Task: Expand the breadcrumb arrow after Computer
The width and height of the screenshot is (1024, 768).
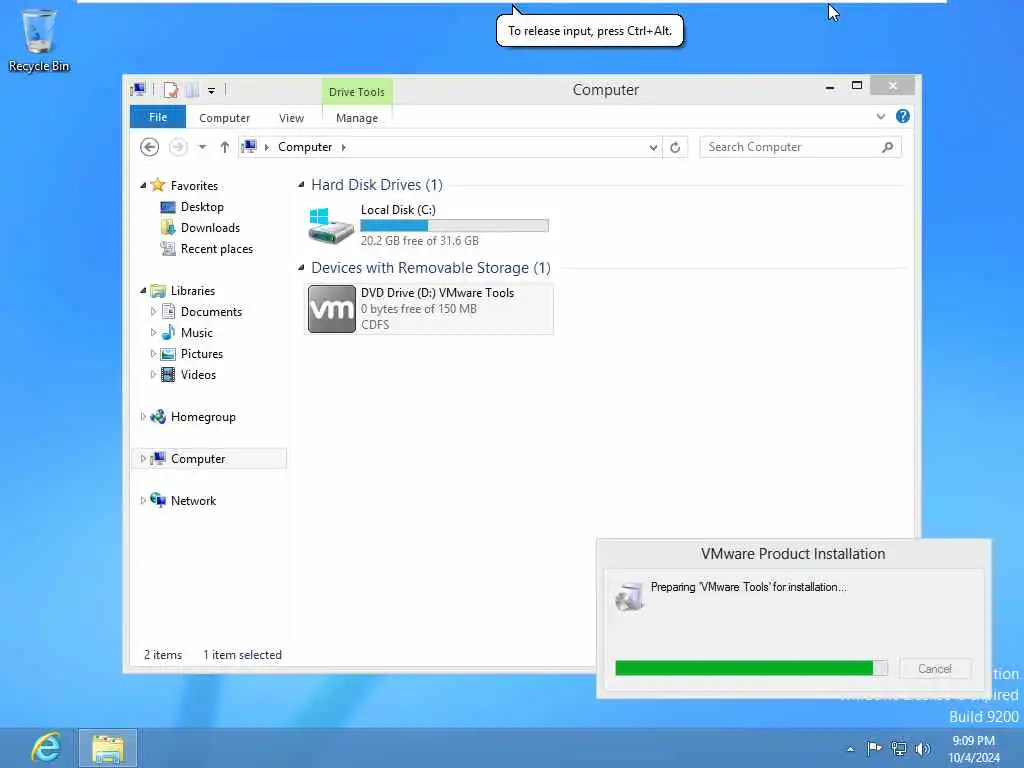Action: (344, 148)
